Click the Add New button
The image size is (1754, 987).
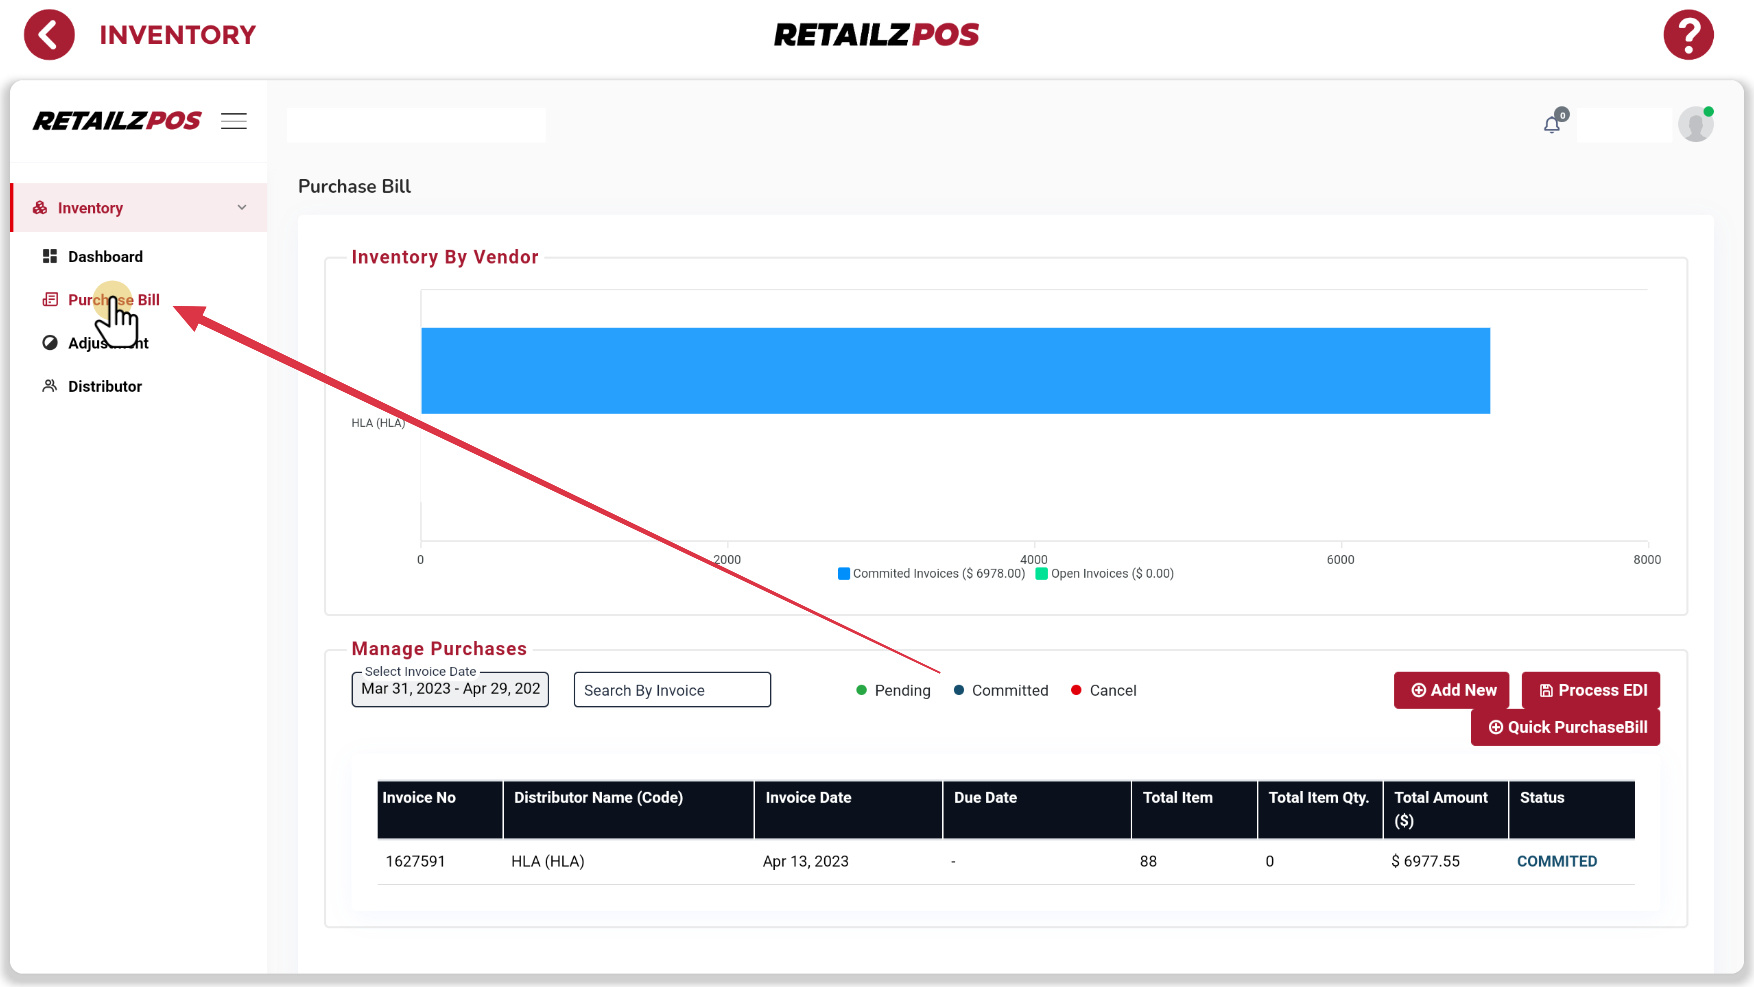pyautogui.click(x=1451, y=690)
